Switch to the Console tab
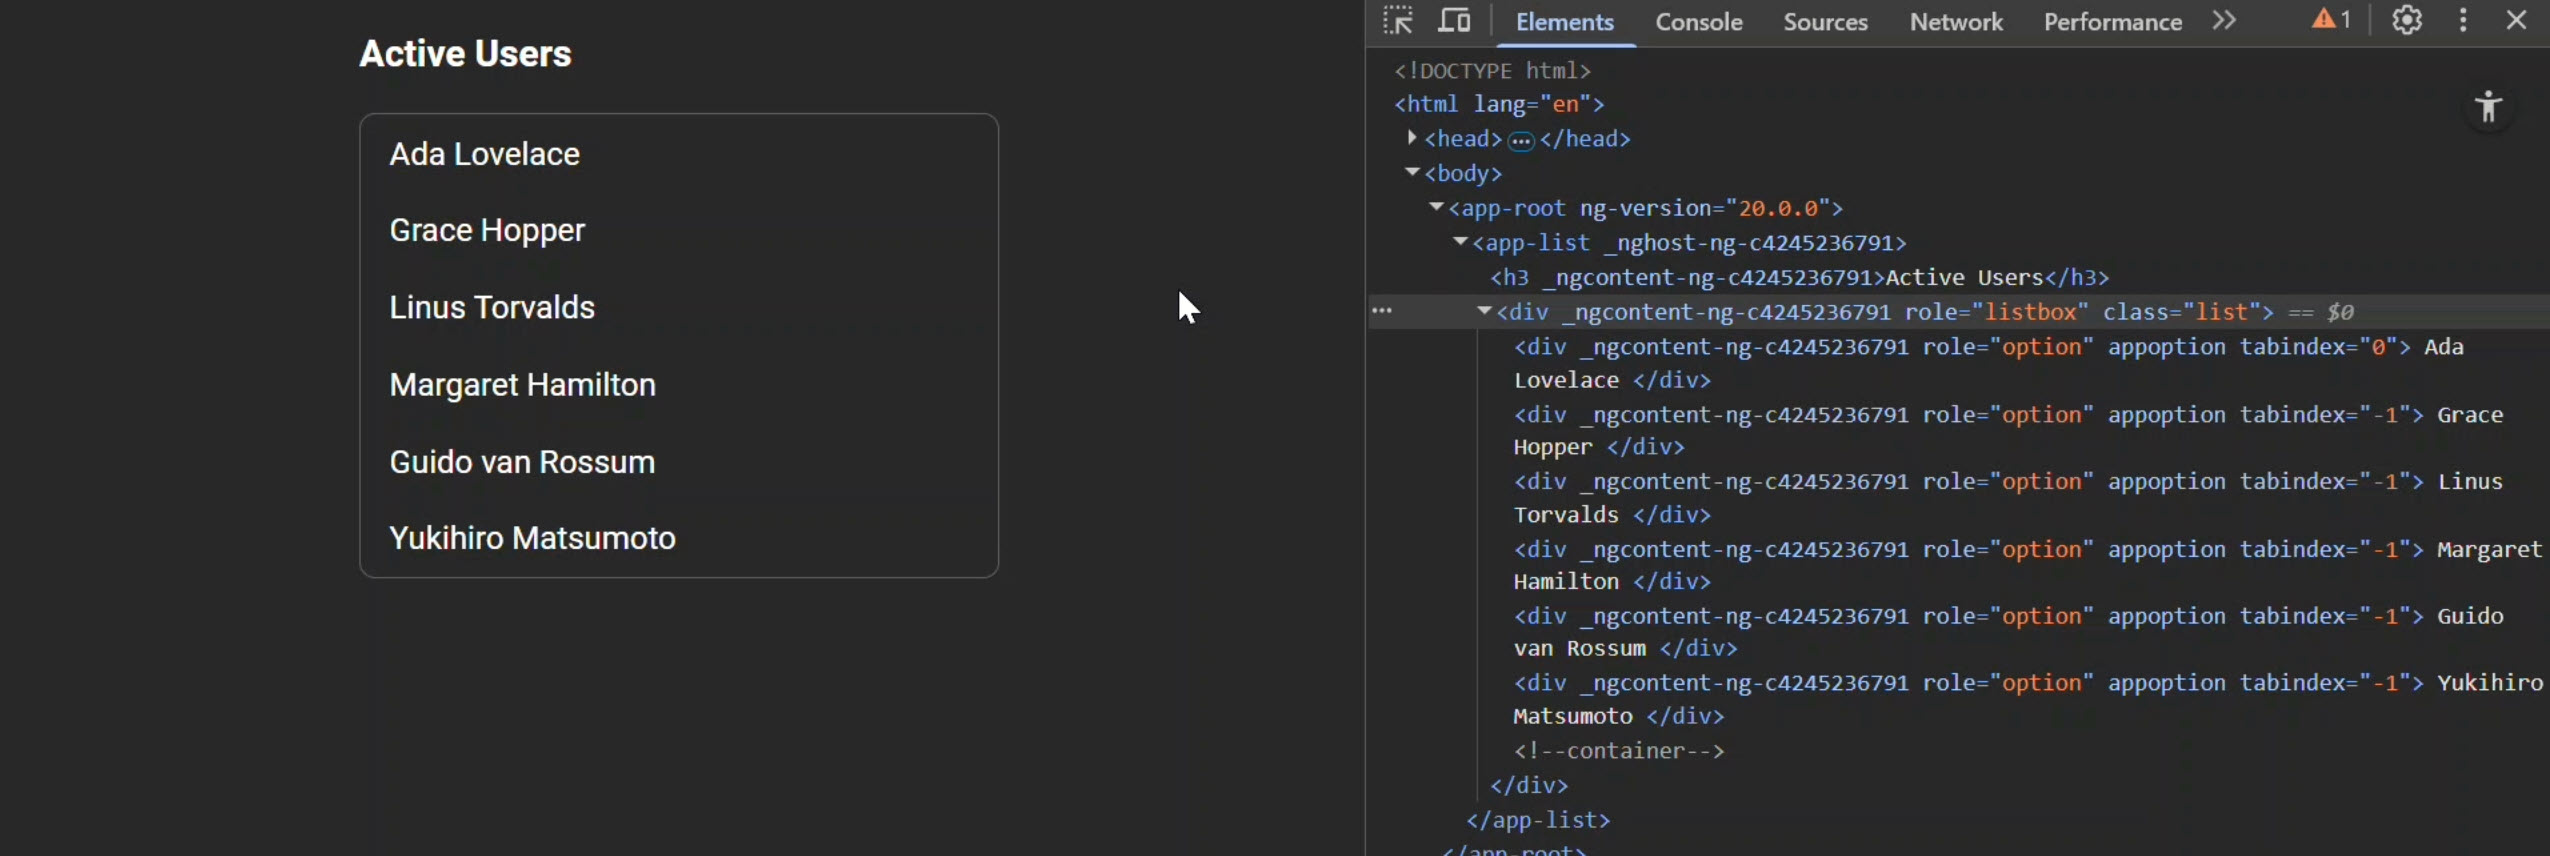The width and height of the screenshot is (2550, 856). coord(1698,22)
